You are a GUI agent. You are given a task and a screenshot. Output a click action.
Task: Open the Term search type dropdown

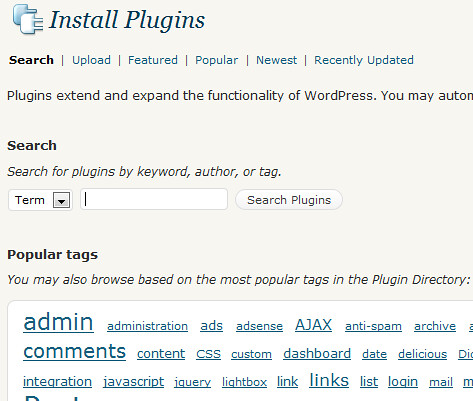click(x=40, y=200)
